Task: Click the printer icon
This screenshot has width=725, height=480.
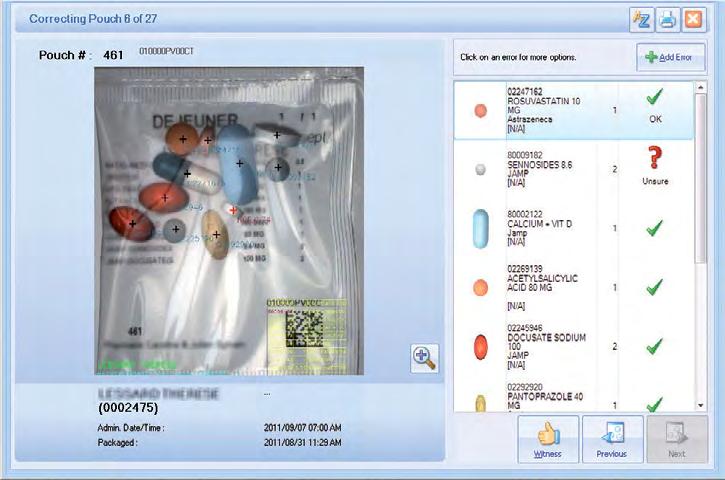Action: pyautogui.click(x=667, y=20)
